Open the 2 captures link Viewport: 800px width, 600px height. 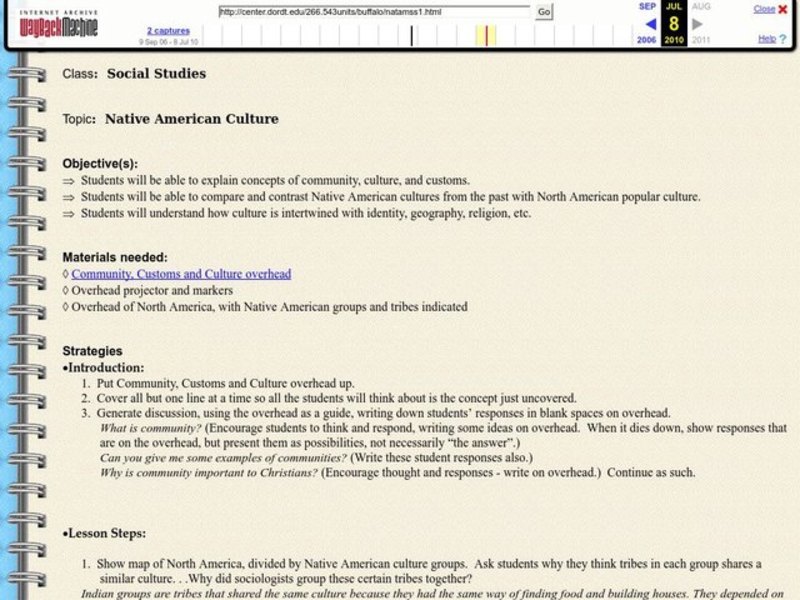(x=170, y=30)
